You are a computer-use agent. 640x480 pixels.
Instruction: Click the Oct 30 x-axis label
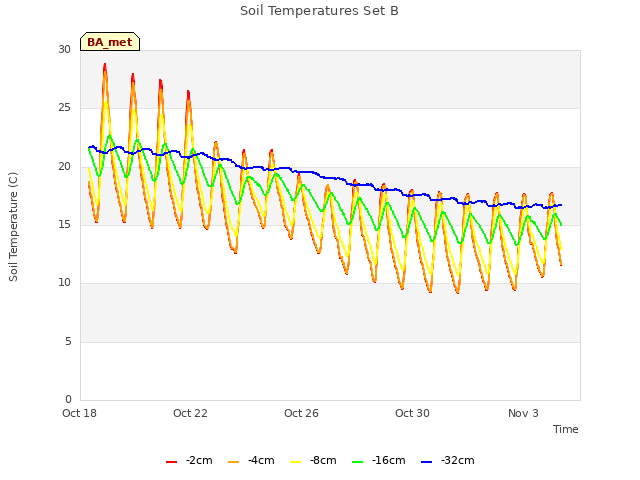pos(412,413)
